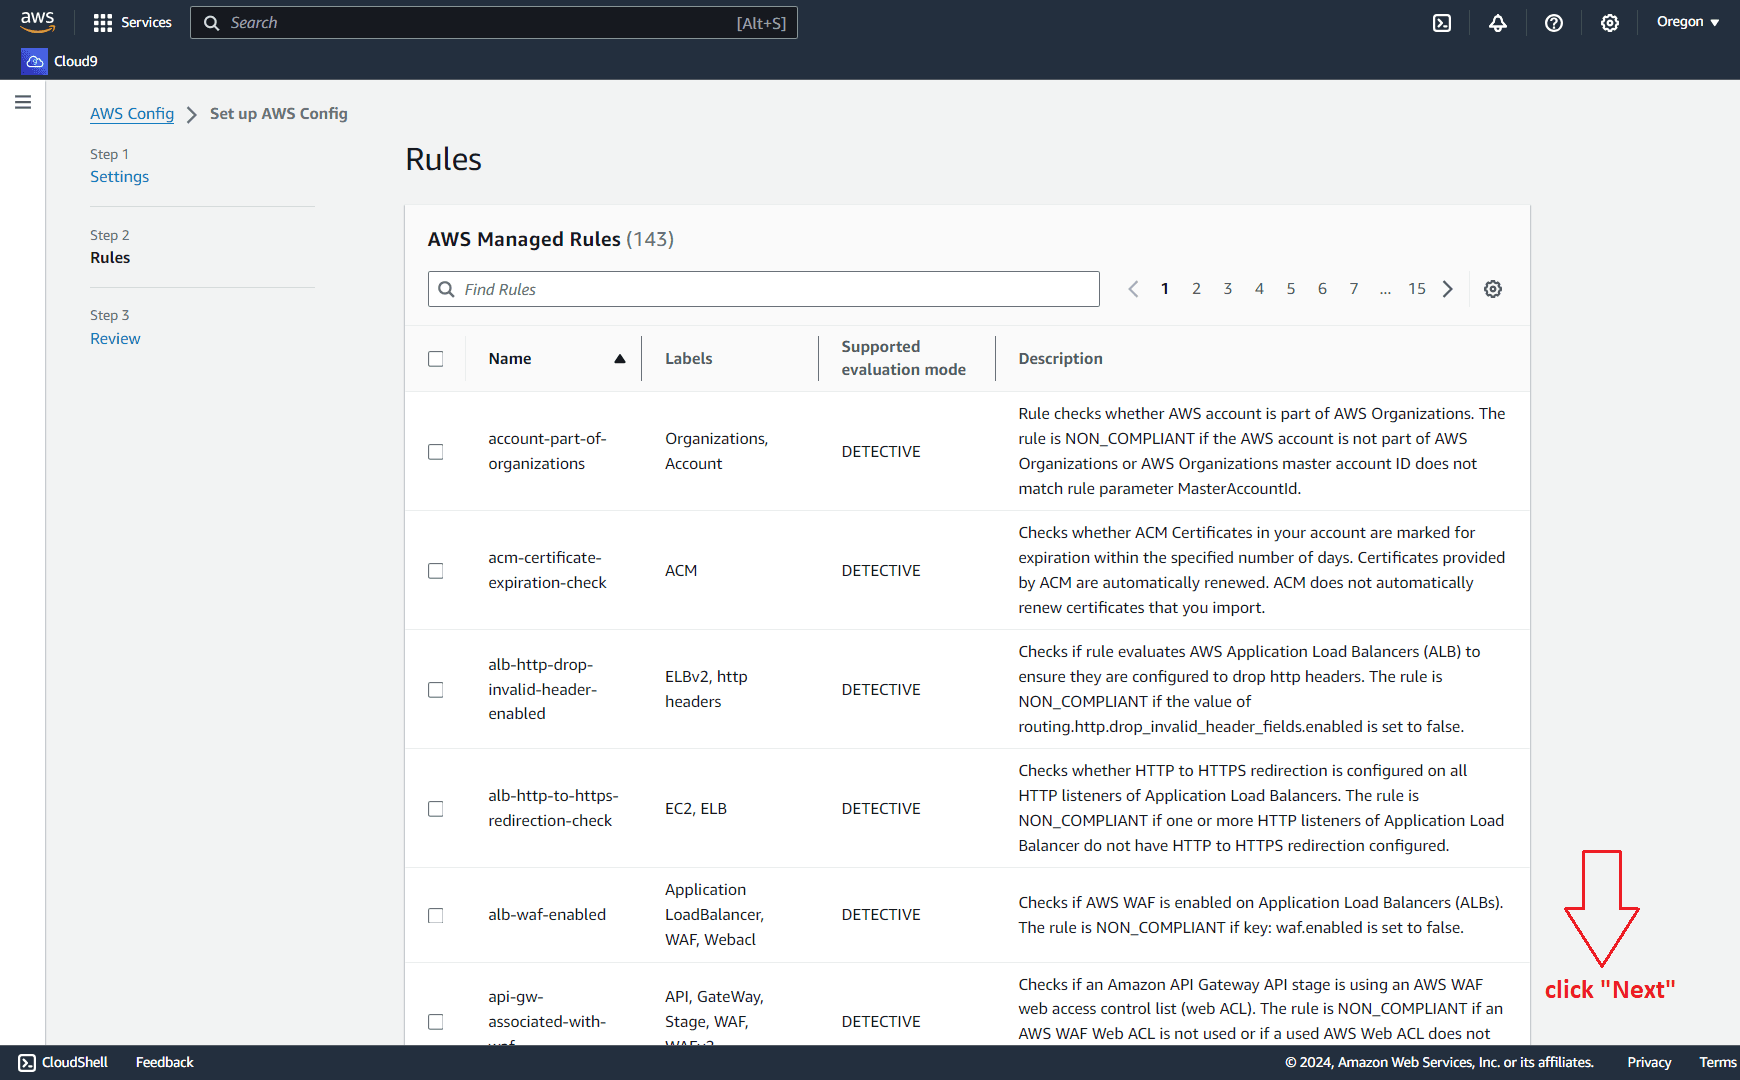Viewport: 1740px width, 1080px height.
Task: Select current page 1
Action: [1165, 289]
